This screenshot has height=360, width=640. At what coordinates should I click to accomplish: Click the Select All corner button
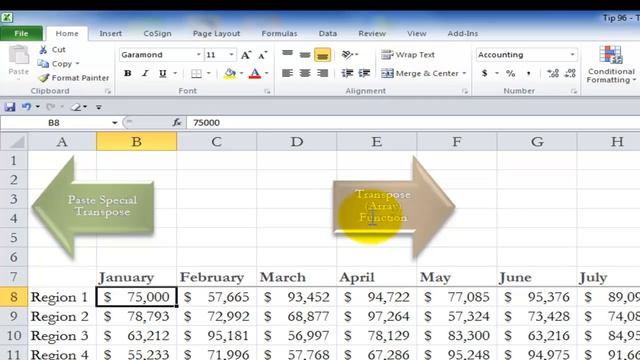click(x=14, y=142)
